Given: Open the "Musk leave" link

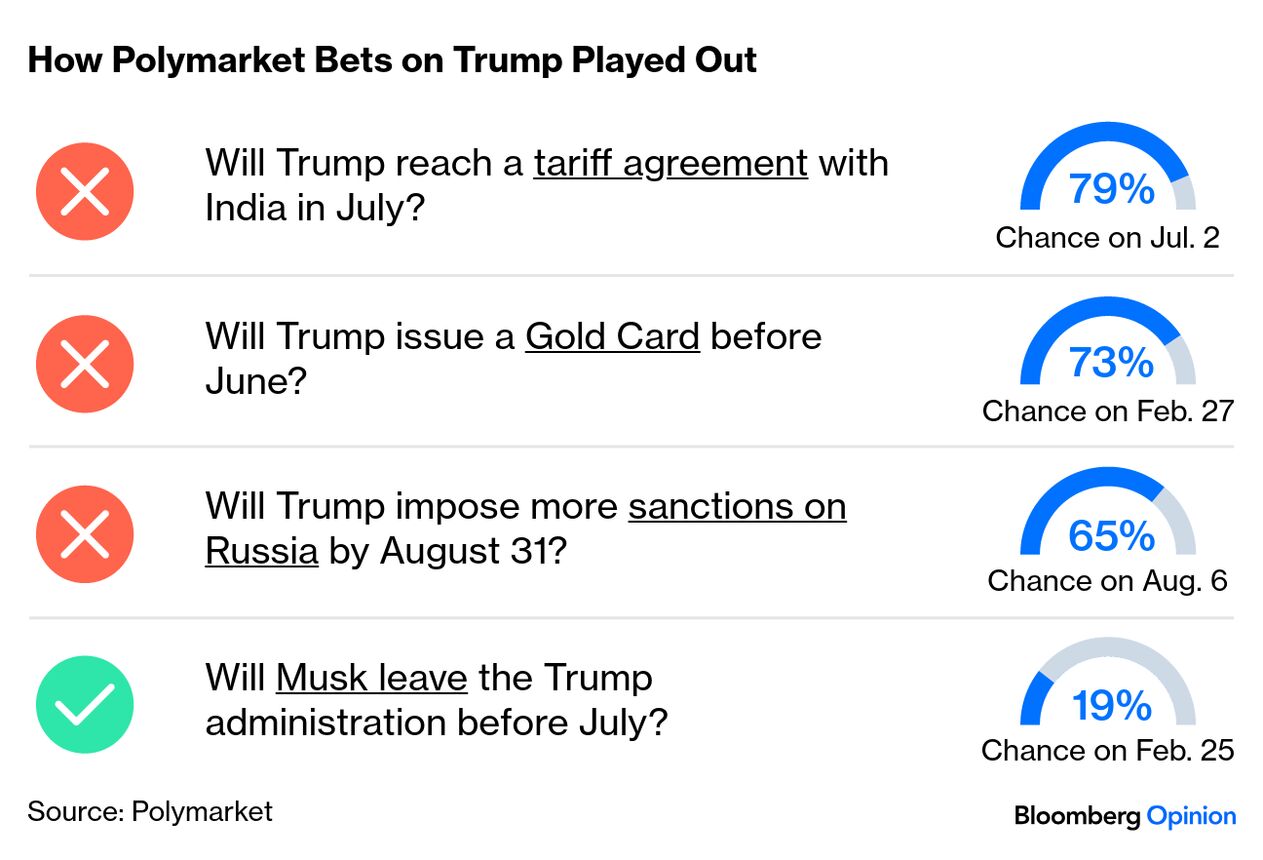Looking at the screenshot, I should pyautogui.click(x=372, y=678).
